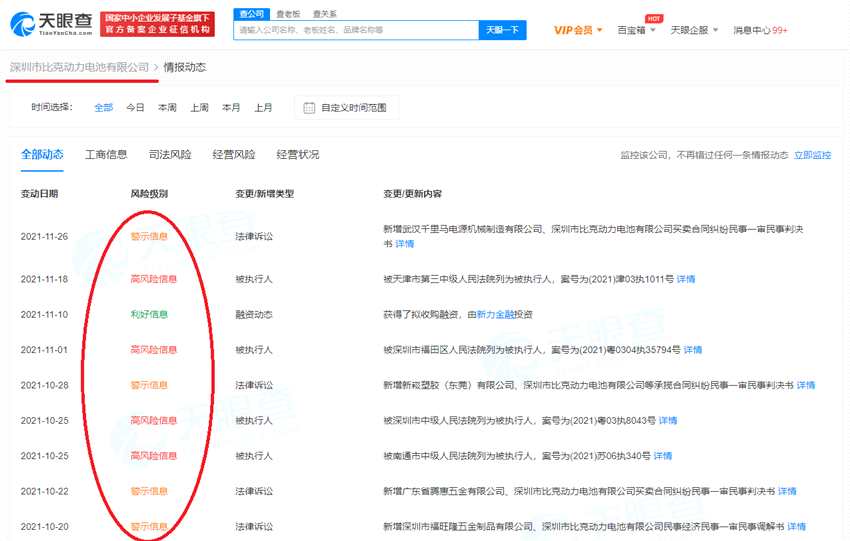Click 法律诉讼 type on 2021-10-28 row
The height and width of the screenshot is (541, 850).
(x=254, y=385)
